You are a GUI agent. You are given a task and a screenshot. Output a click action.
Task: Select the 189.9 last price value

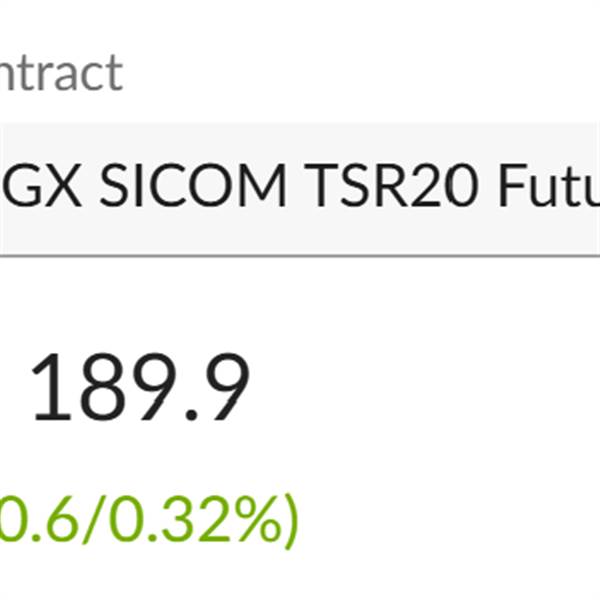139,388
